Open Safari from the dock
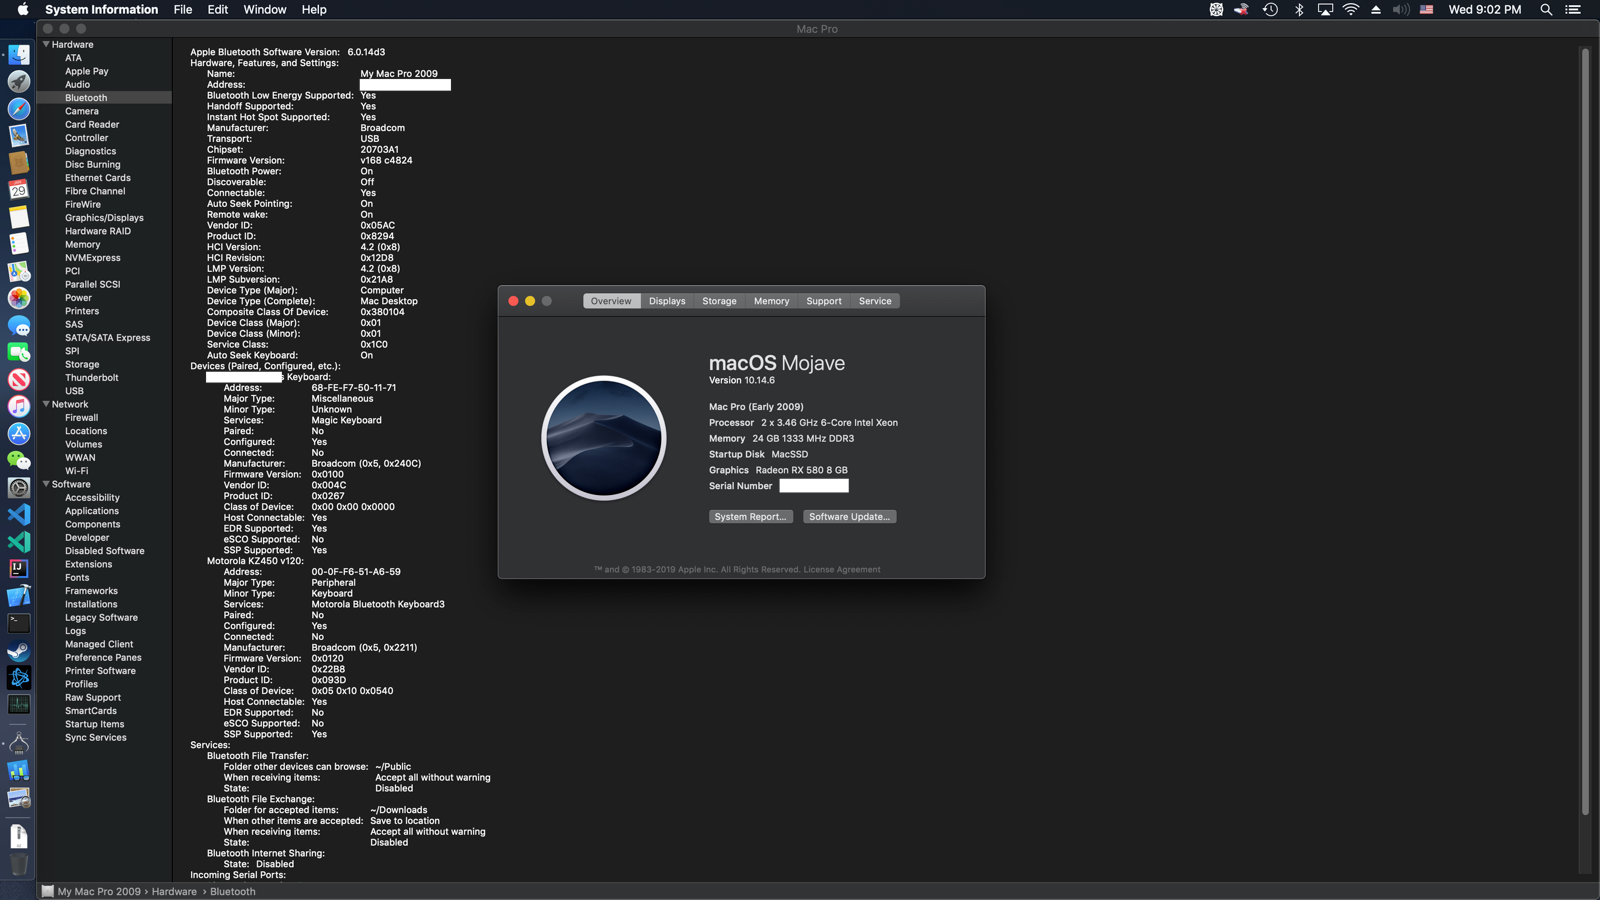The height and width of the screenshot is (900, 1600). [x=19, y=108]
